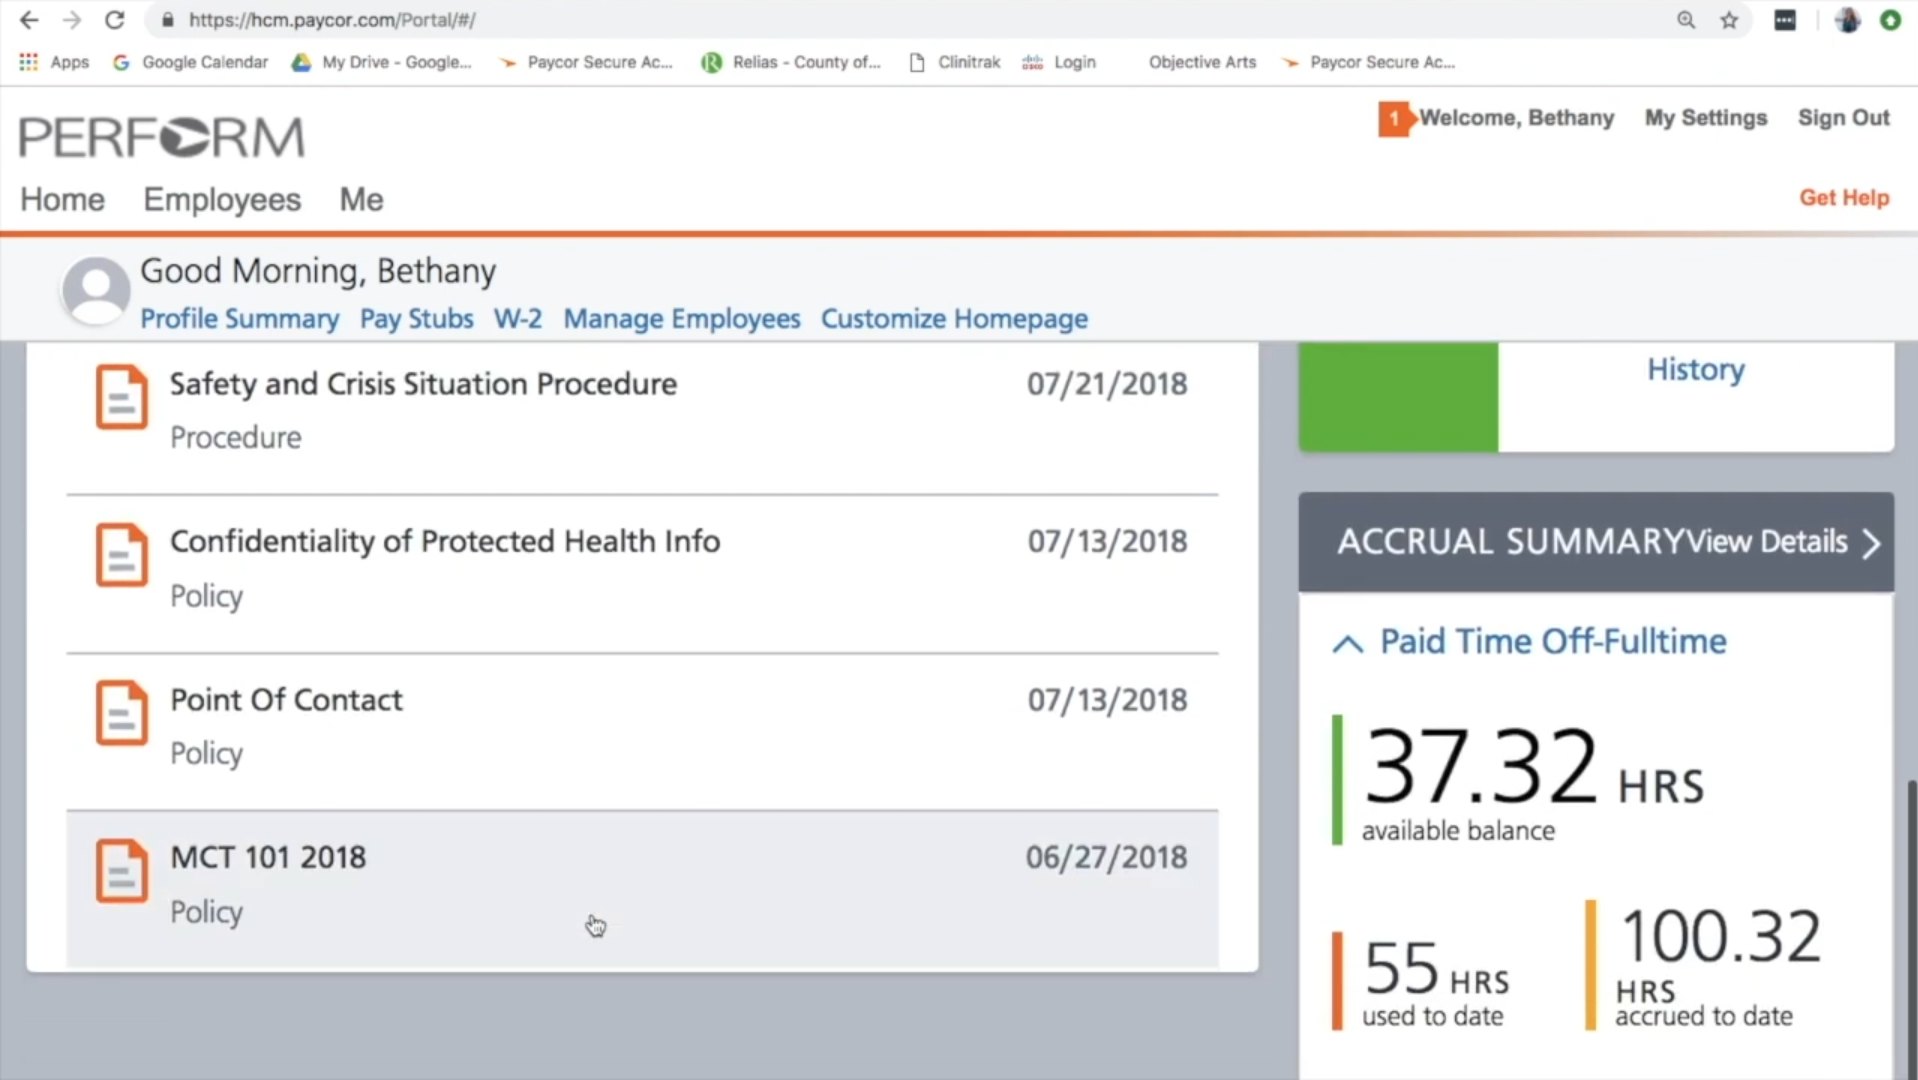
Task: Open the Employees menu
Action: (222, 200)
